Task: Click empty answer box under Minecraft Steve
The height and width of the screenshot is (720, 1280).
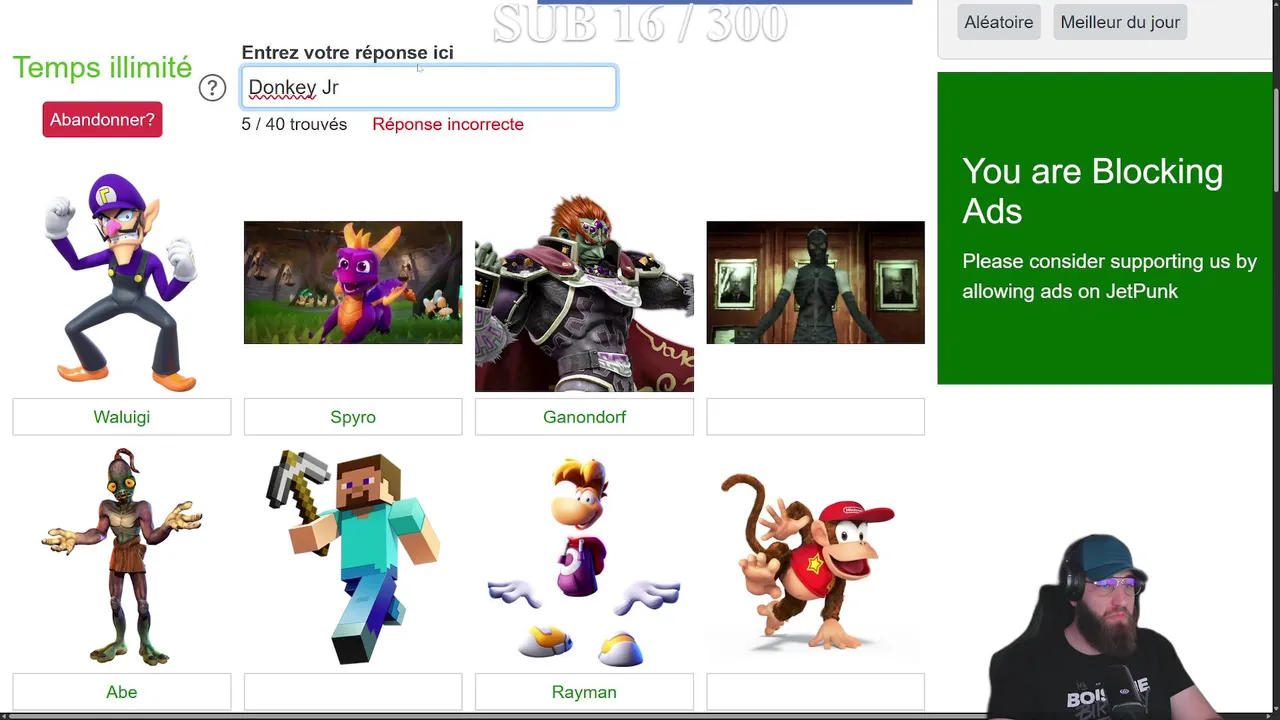Action: tap(353, 692)
